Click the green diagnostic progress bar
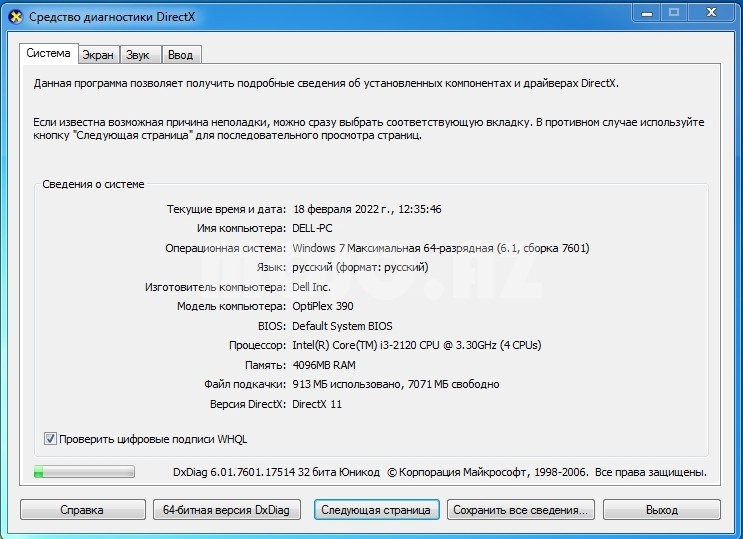743x539 pixels. [x=84, y=471]
